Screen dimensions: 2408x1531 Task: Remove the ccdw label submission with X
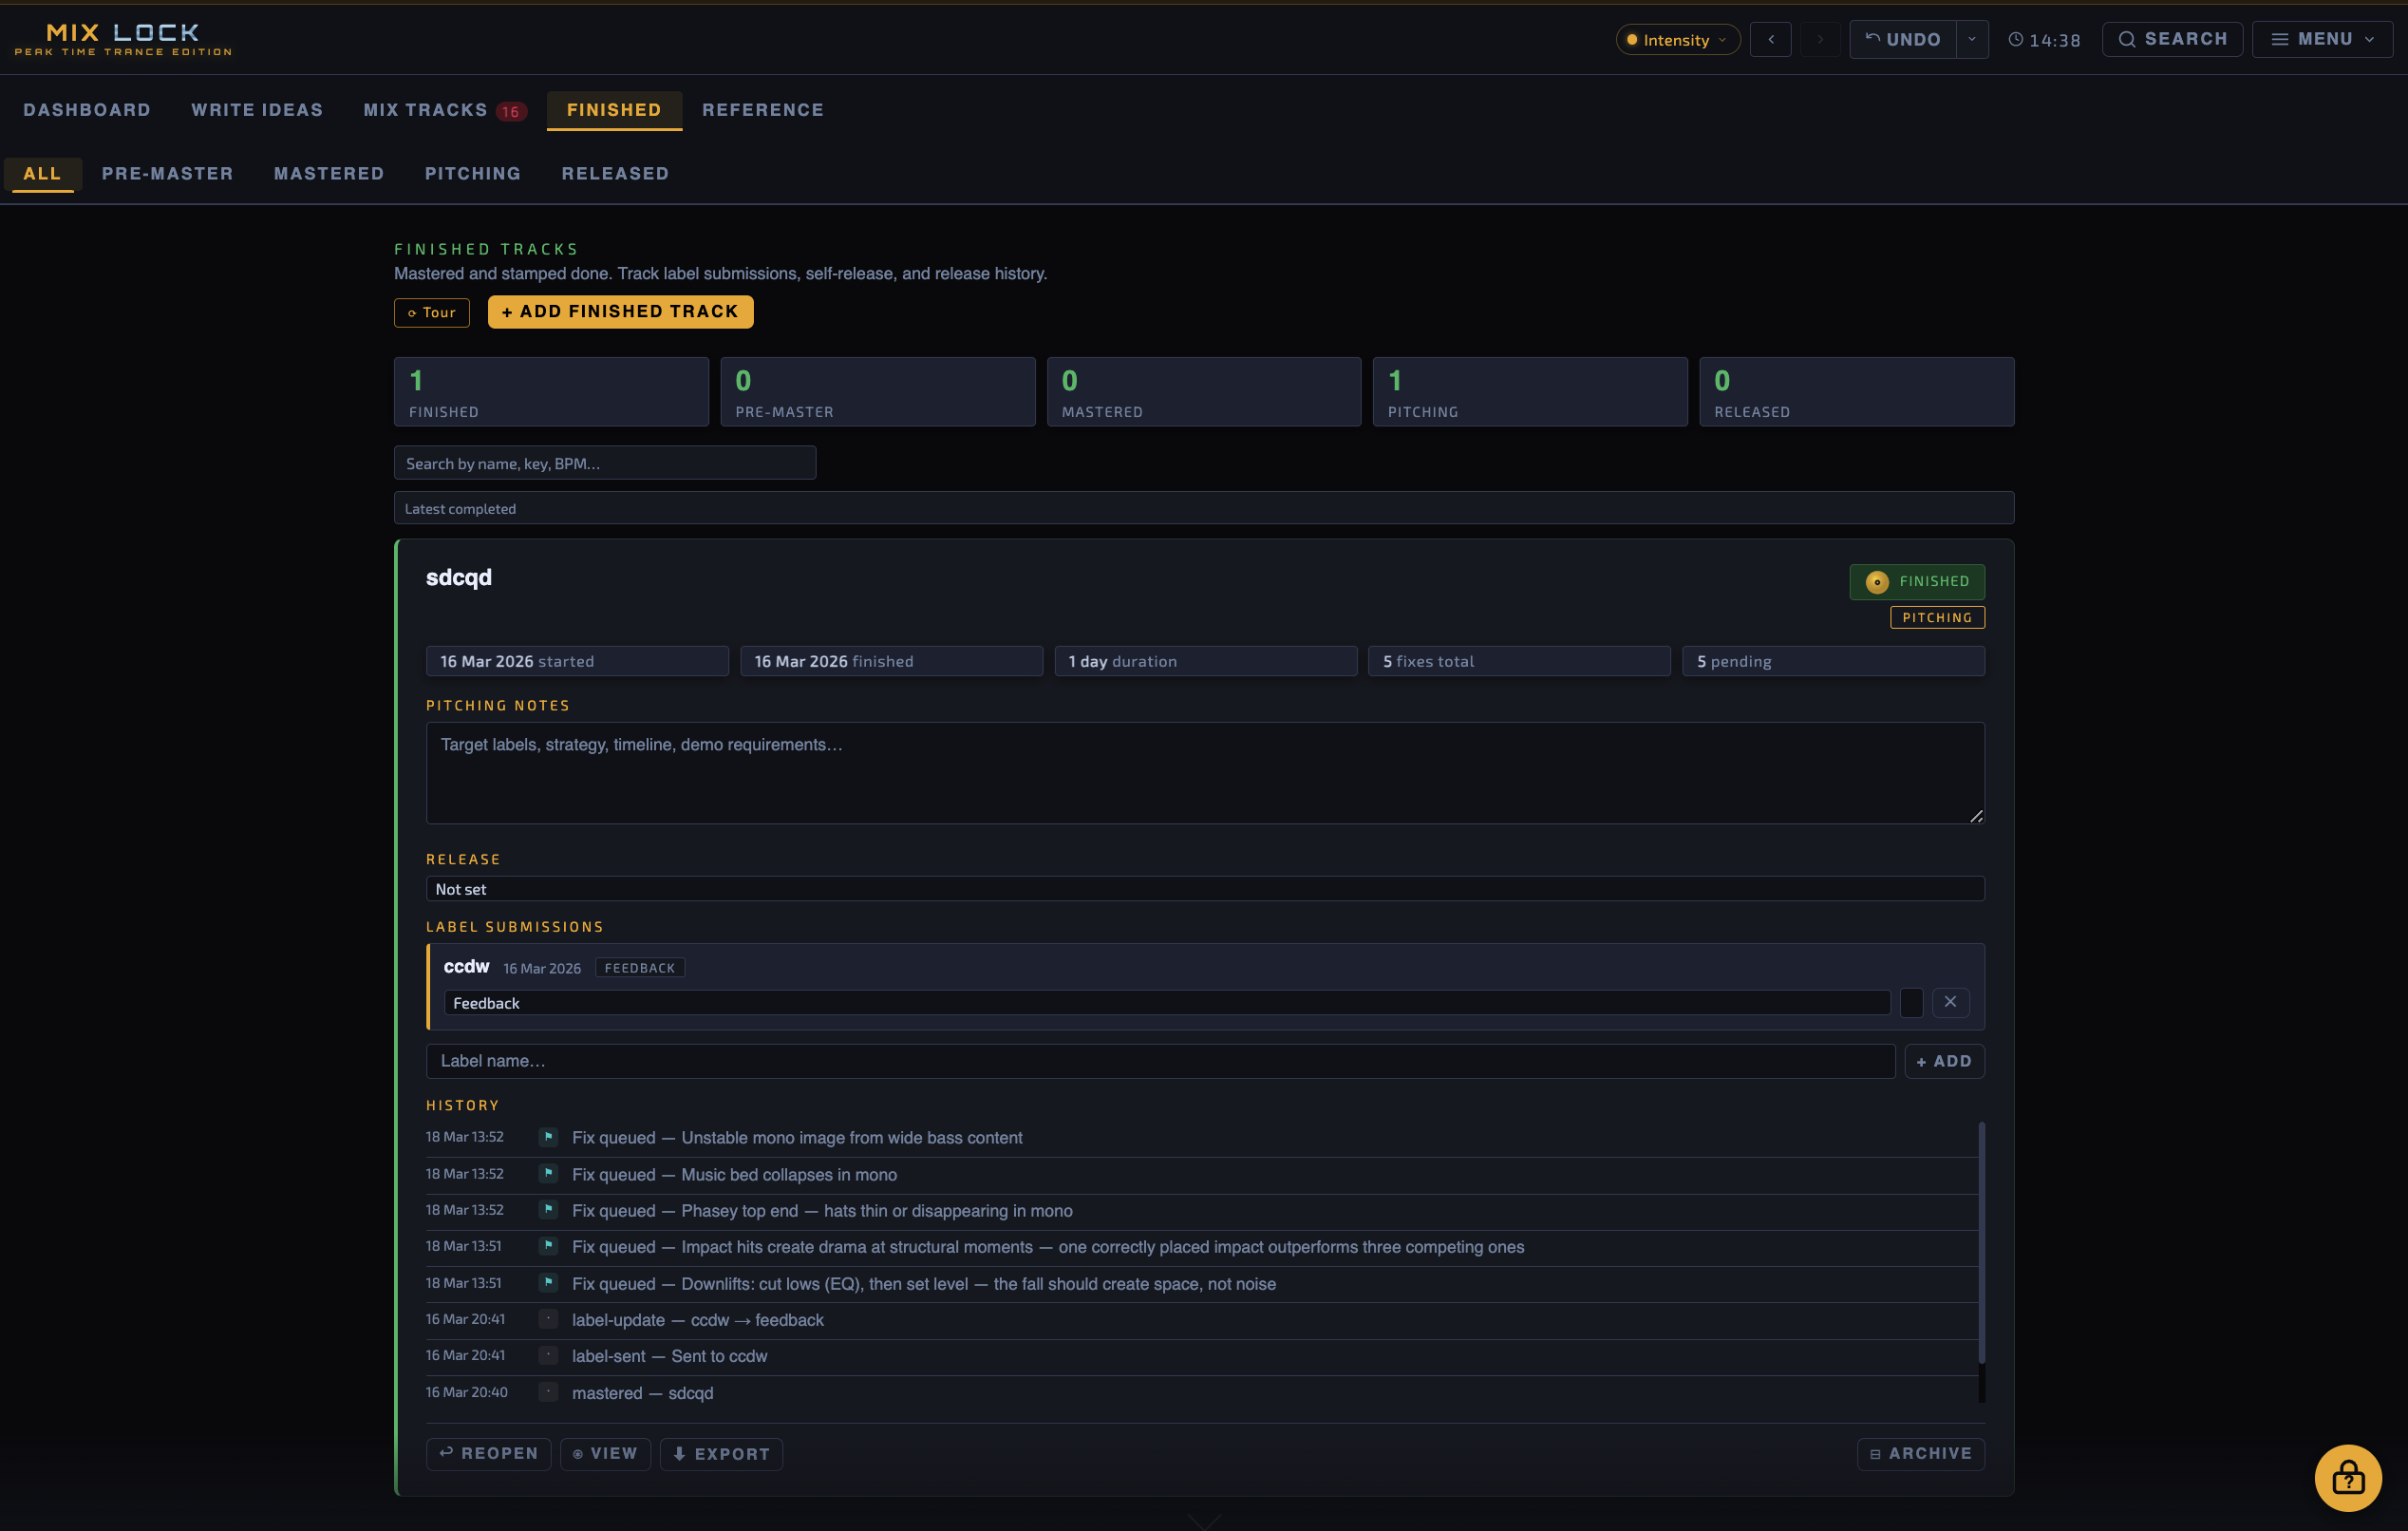(1949, 1002)
